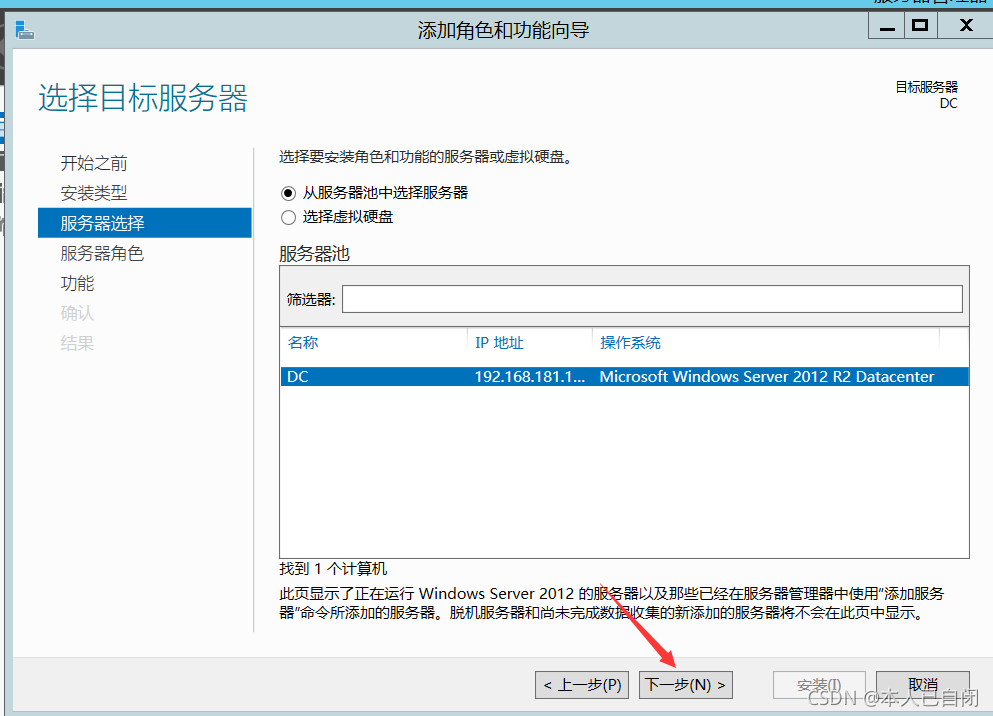The height and width of the screenshot is (716, 993).
Task: Open the 服务器角色 step
Action: click(102, 253)
